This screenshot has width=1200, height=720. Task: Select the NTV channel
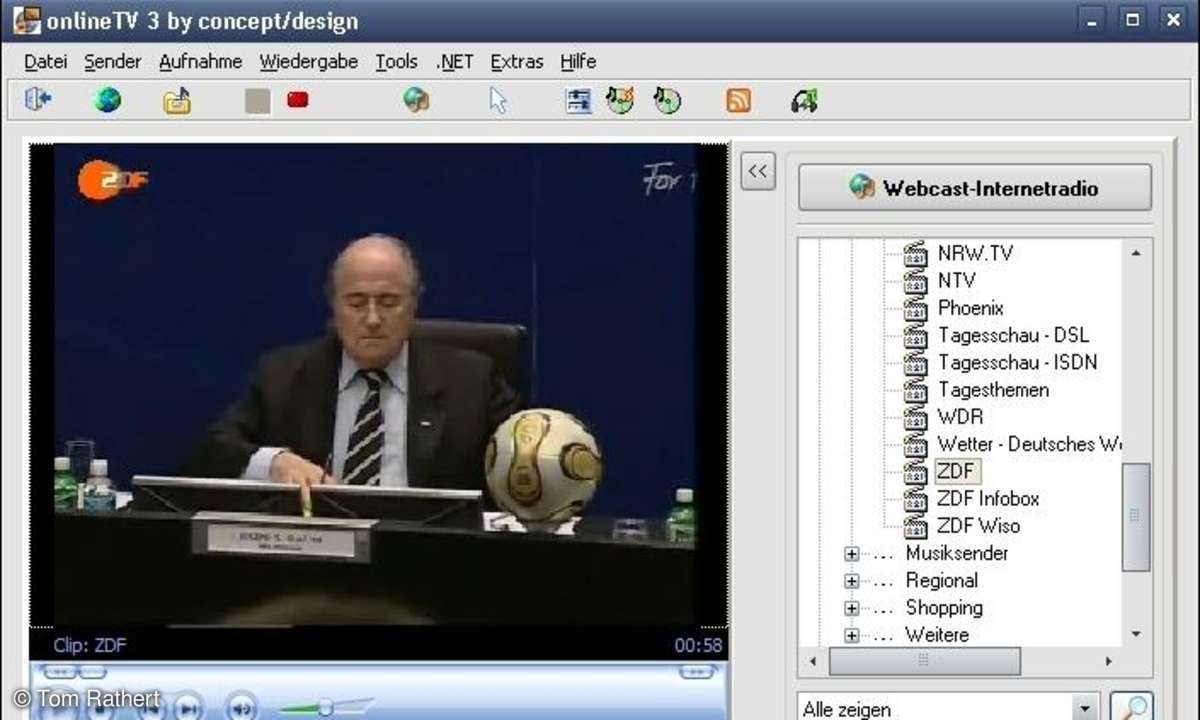956,281
